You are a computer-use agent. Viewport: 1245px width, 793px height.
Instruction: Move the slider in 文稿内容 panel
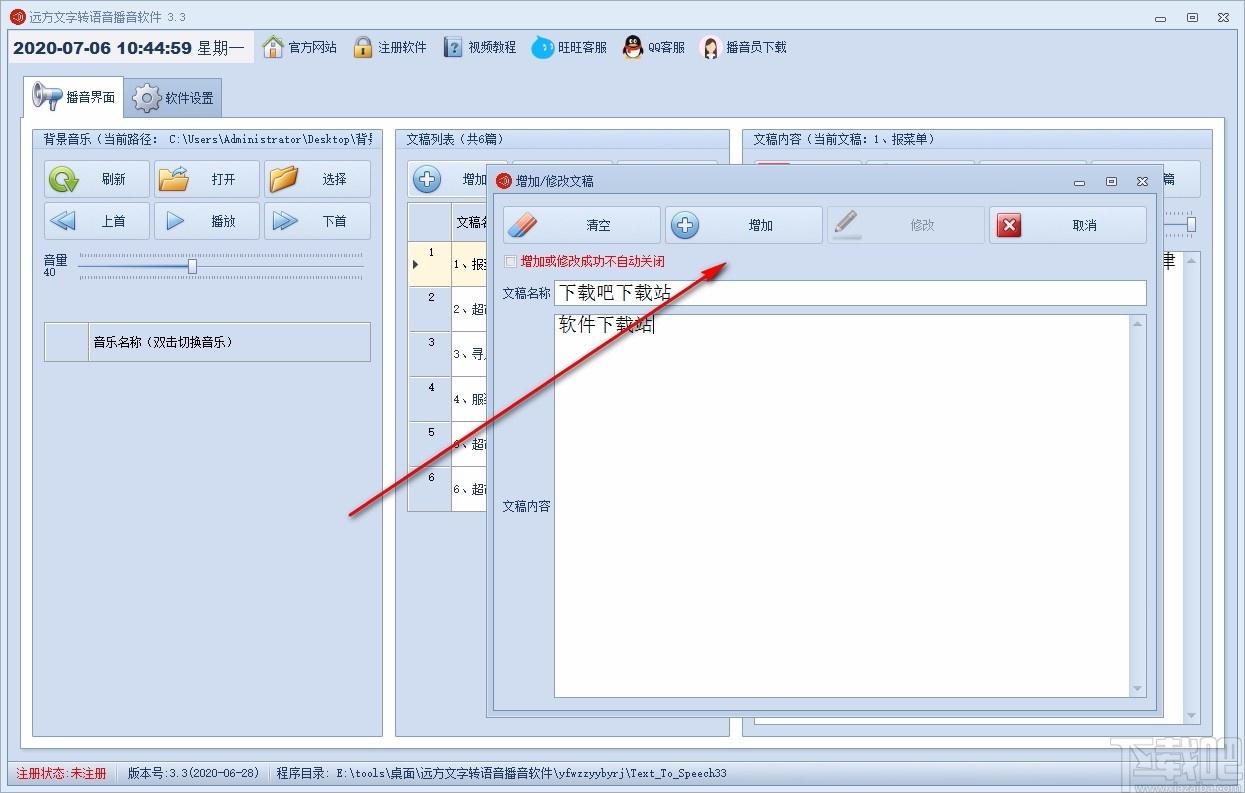click(x=1191, y=225)
